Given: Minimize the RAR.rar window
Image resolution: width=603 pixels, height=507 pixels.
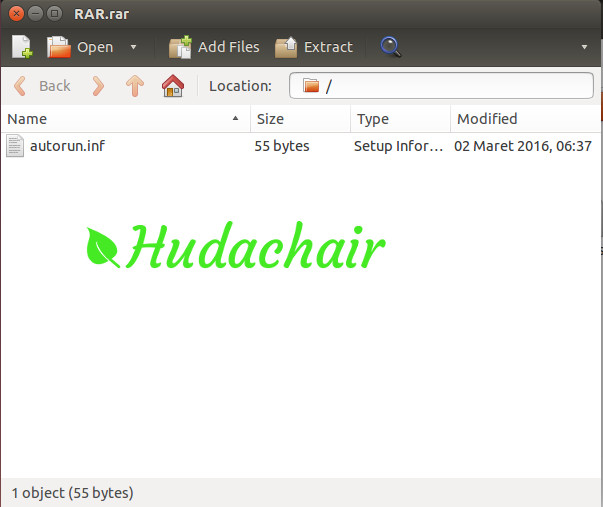Looking at the screenshot, I should click(x=35, y=14).
